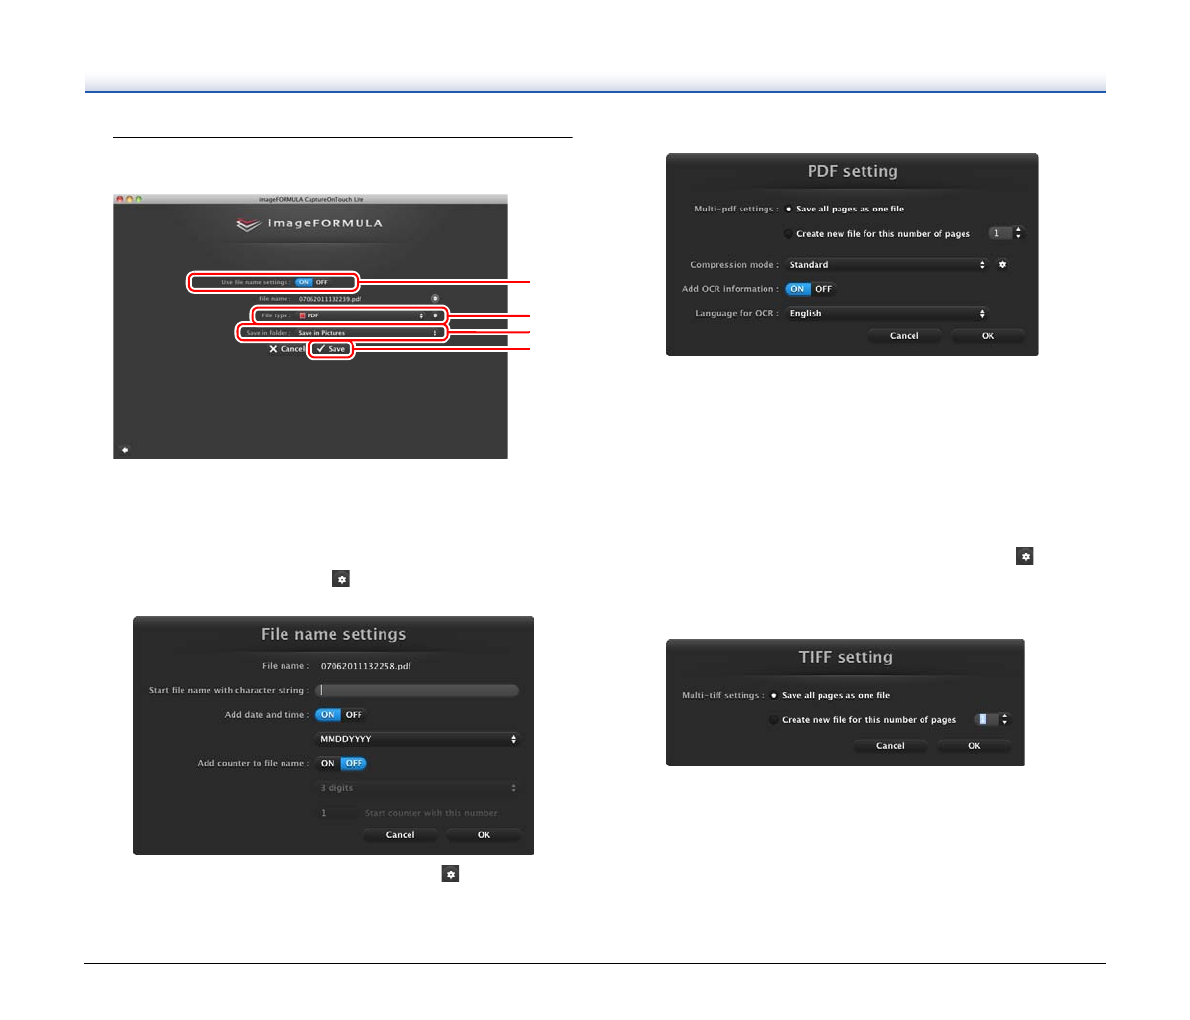Select 'Save all pages as one file' in PDF setting
This screenshot has width=1190, height=1020.
click(x=789, y=209)
